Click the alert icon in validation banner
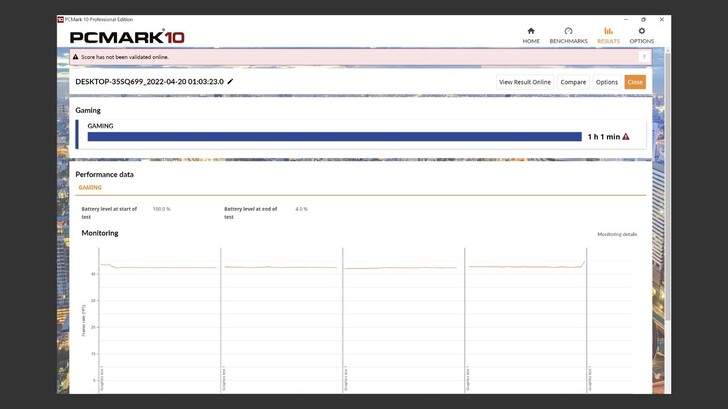Image resolution: width=728 pixels, height=409 pixels. click(76, 57)
